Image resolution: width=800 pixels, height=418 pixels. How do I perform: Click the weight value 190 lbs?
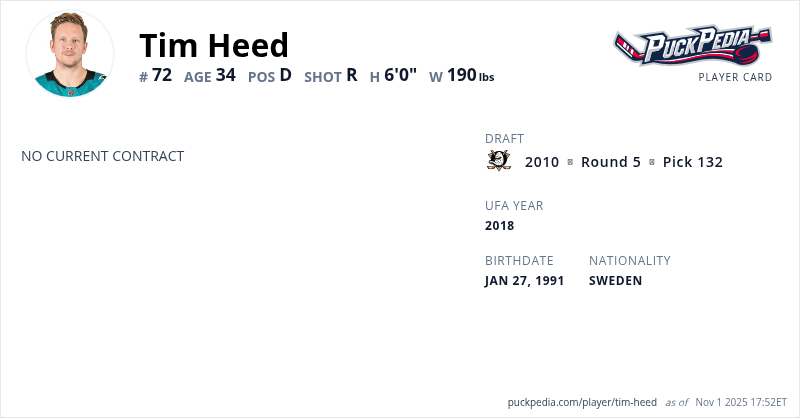(470, 75)
